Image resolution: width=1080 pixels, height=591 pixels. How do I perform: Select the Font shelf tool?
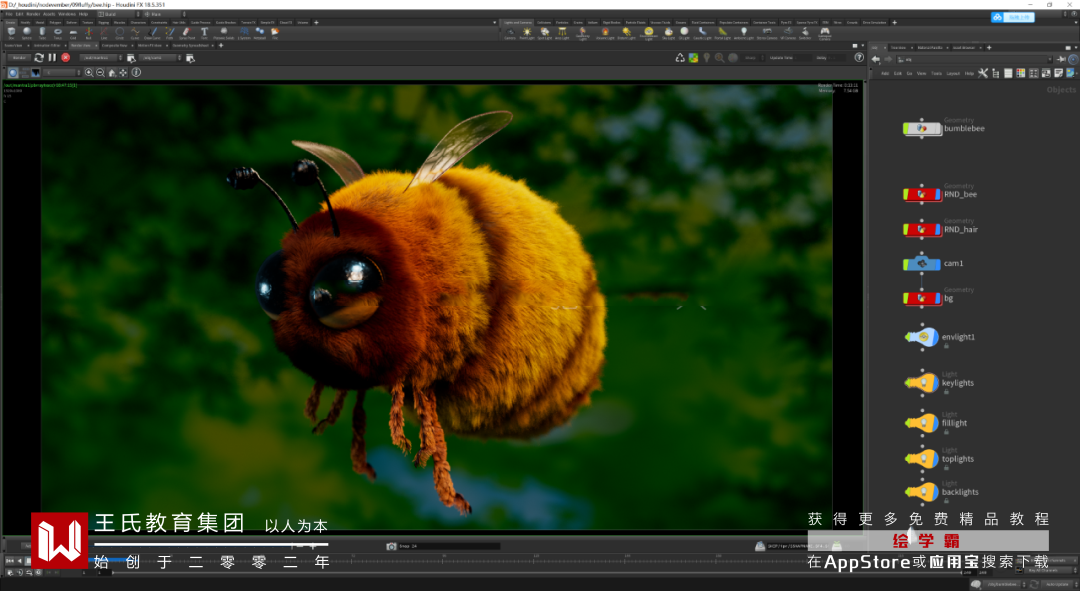205,32
